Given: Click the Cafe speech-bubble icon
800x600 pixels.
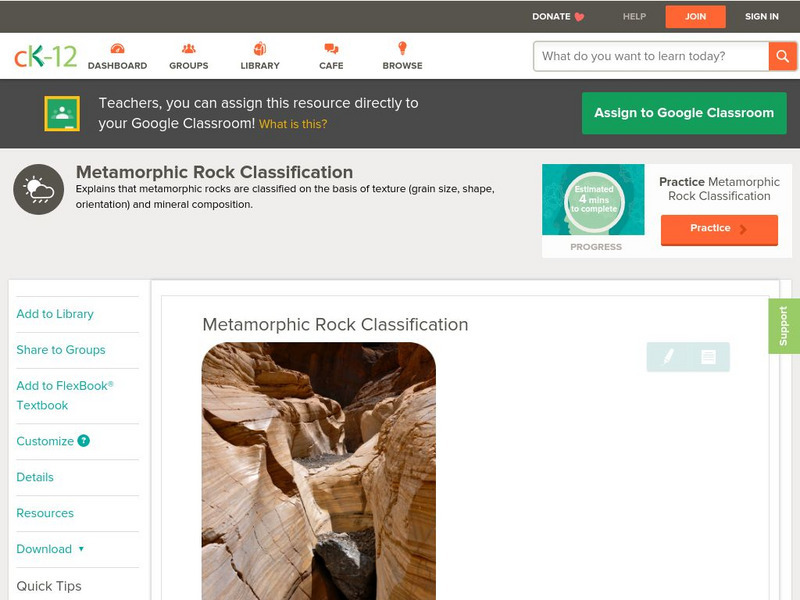Looking at the screenshot, I should (x=330, y=48).
